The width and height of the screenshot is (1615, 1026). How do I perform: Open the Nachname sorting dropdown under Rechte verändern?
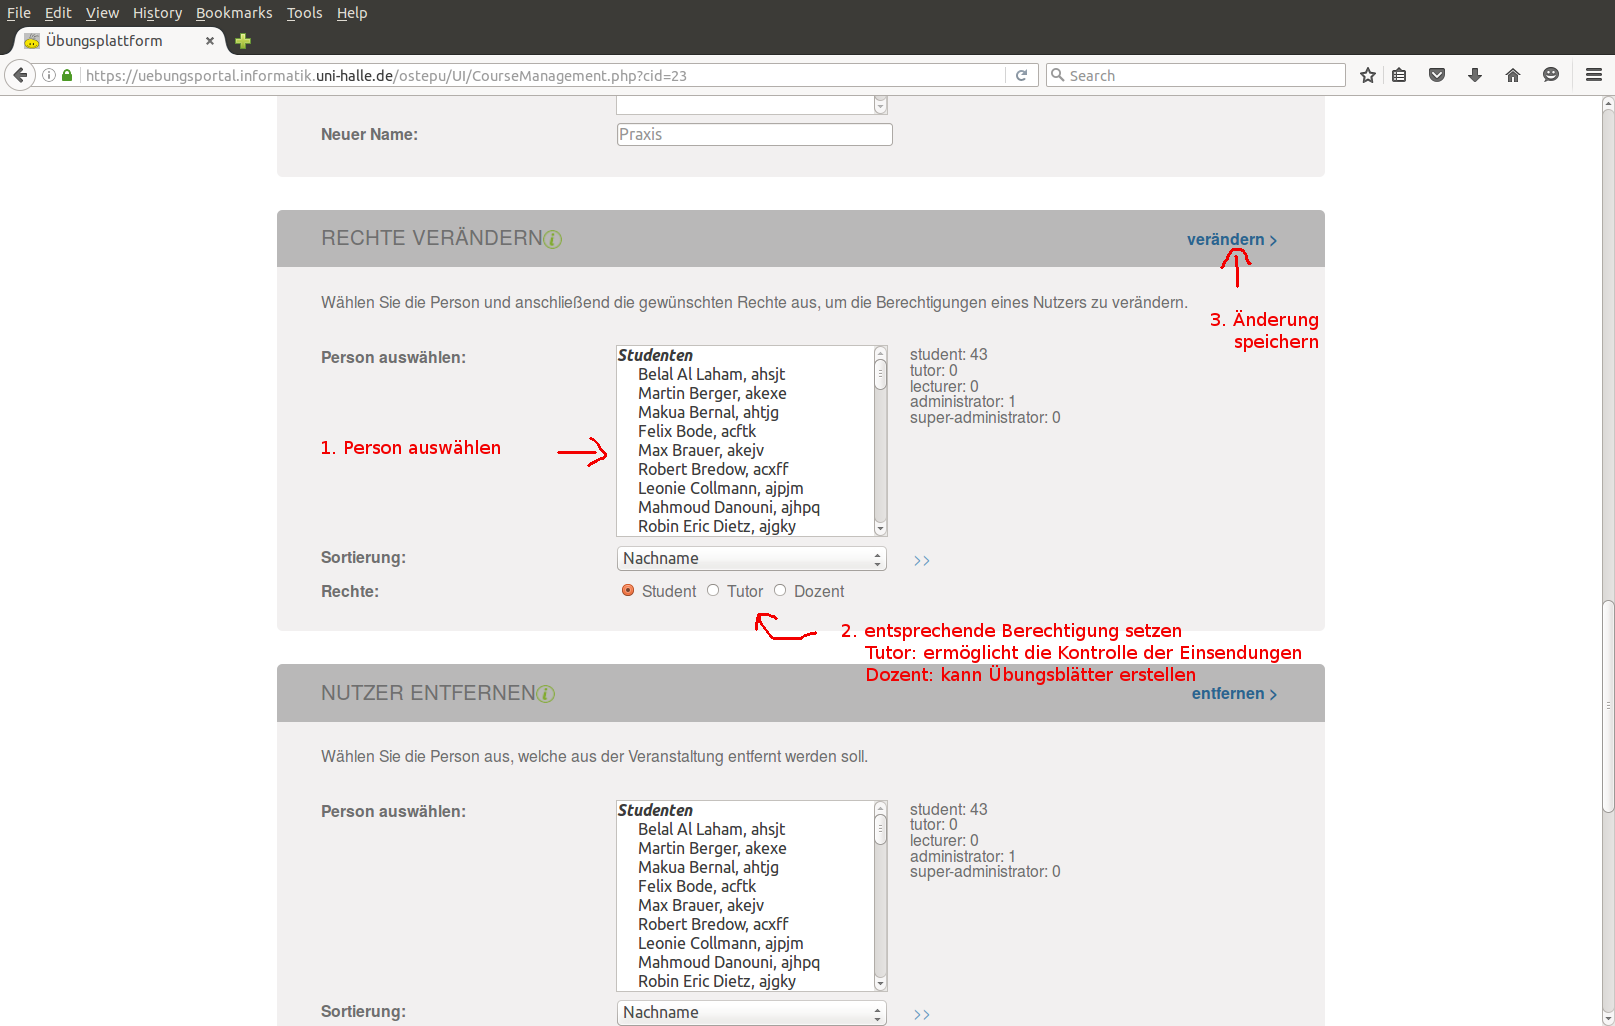pos(752,558)
